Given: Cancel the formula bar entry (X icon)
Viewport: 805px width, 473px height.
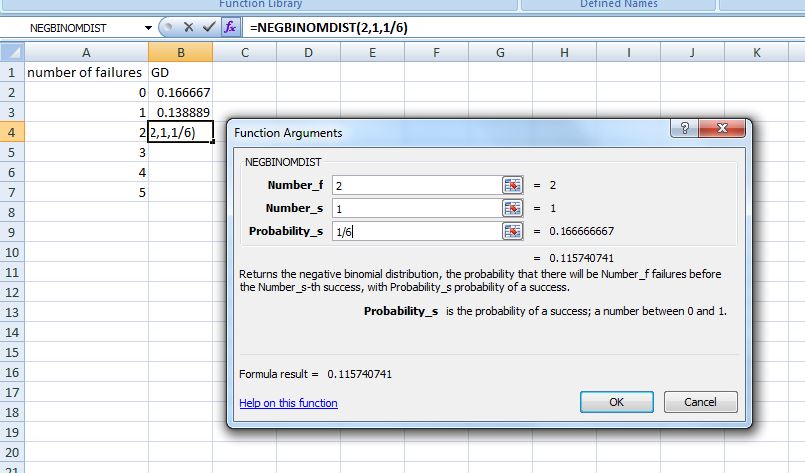Looking at the screenshot, I should [188, 27].
